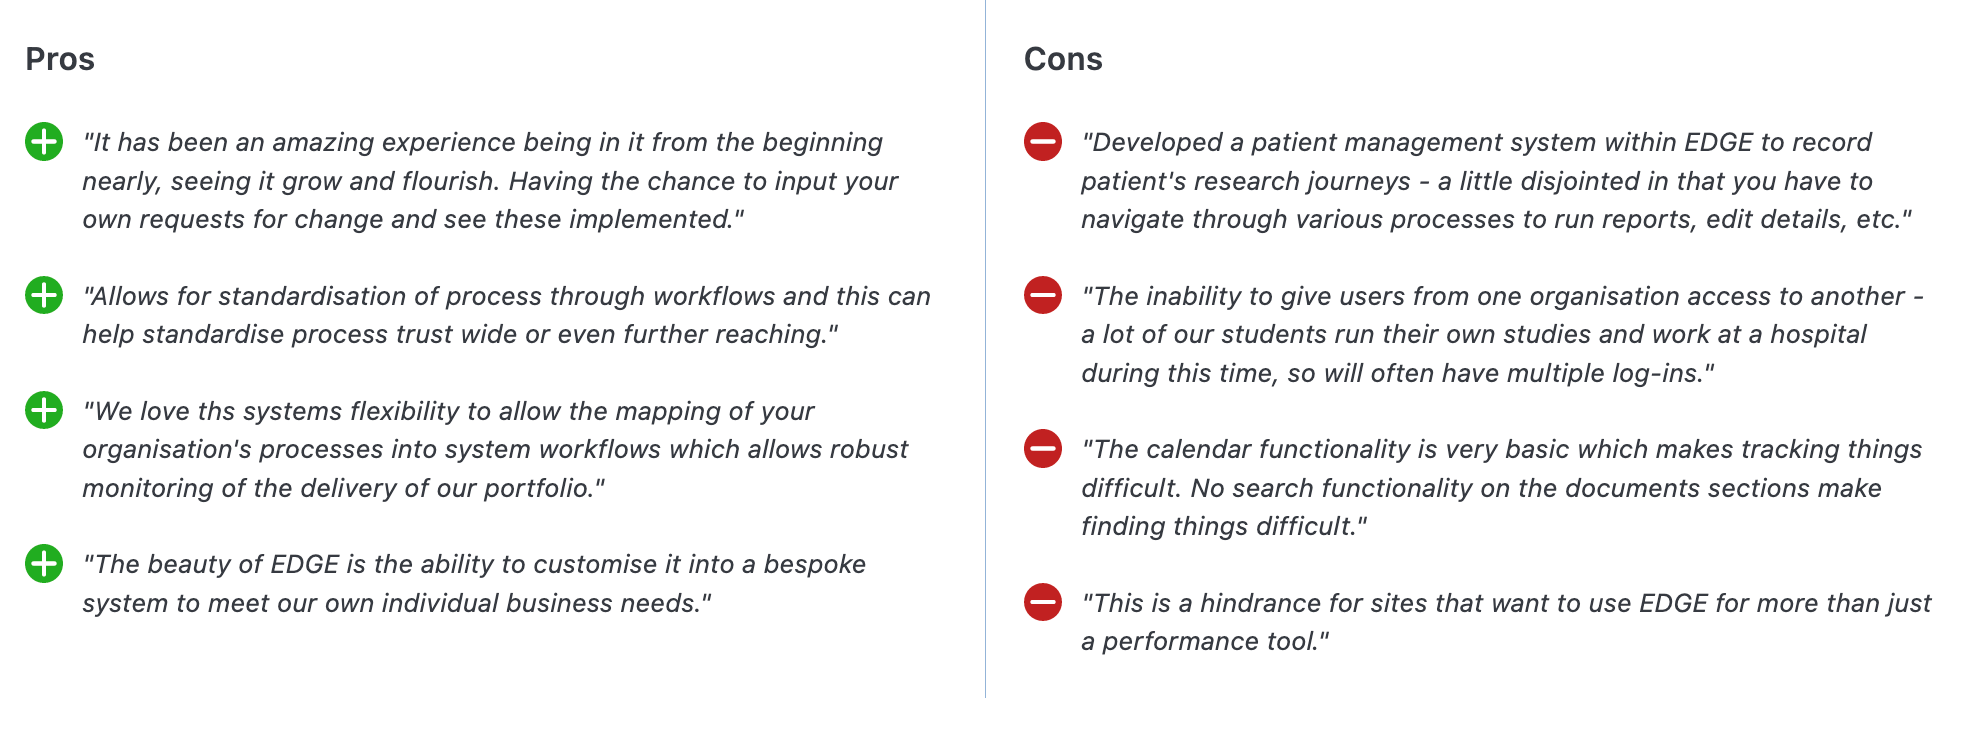The image size is (1966, 754).
Task: Click red minus icon beside 'patient management system' quote
Action: pos(1043,142)
